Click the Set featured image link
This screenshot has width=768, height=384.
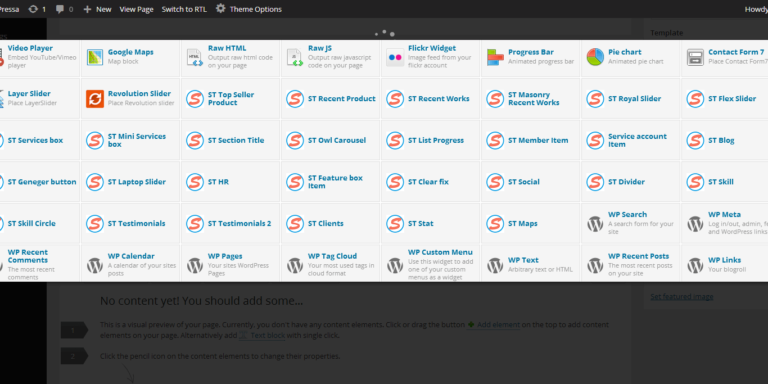click(x=682, y=297)
